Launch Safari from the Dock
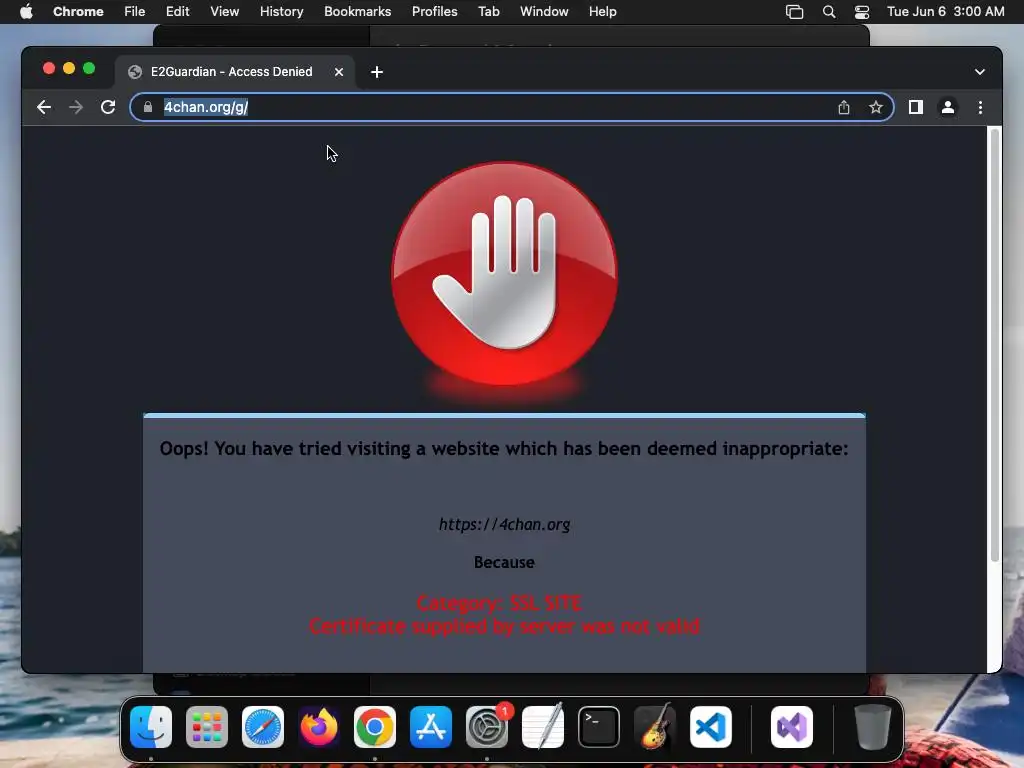This screenshot has width=1024, height=768. point(263,727)
